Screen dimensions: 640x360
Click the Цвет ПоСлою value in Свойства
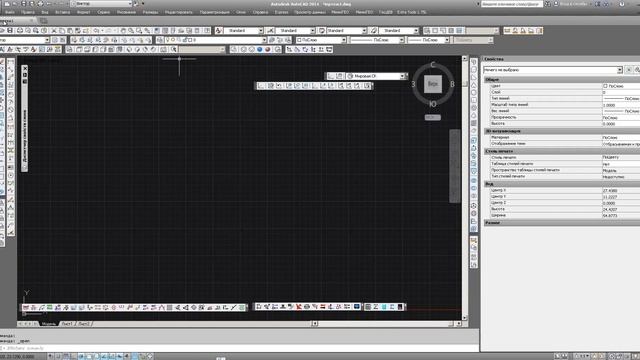coord(621,86)
